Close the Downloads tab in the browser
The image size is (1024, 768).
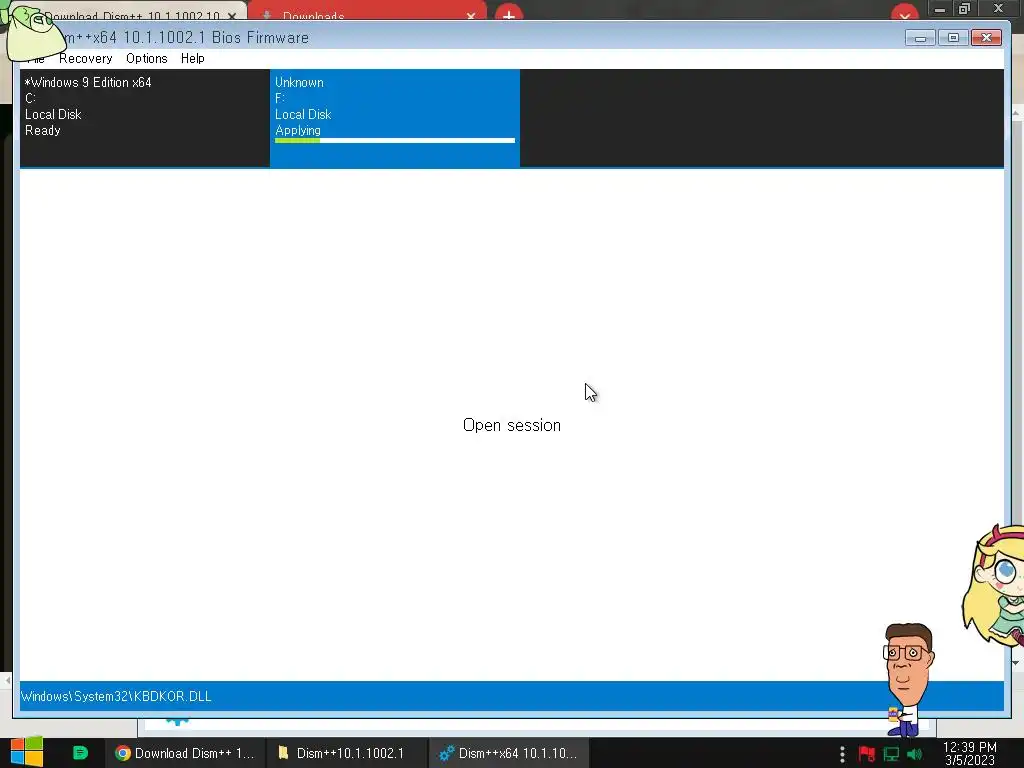click(x=471, y=16)
